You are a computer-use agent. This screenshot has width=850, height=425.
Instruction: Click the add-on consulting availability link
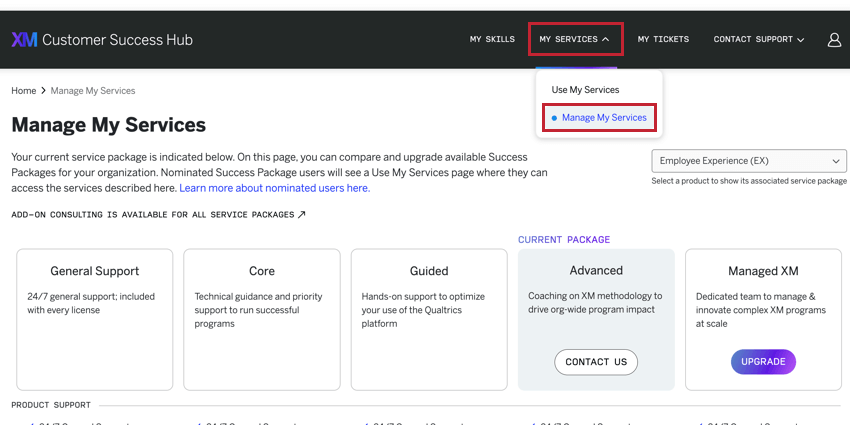tap(153, 215)
